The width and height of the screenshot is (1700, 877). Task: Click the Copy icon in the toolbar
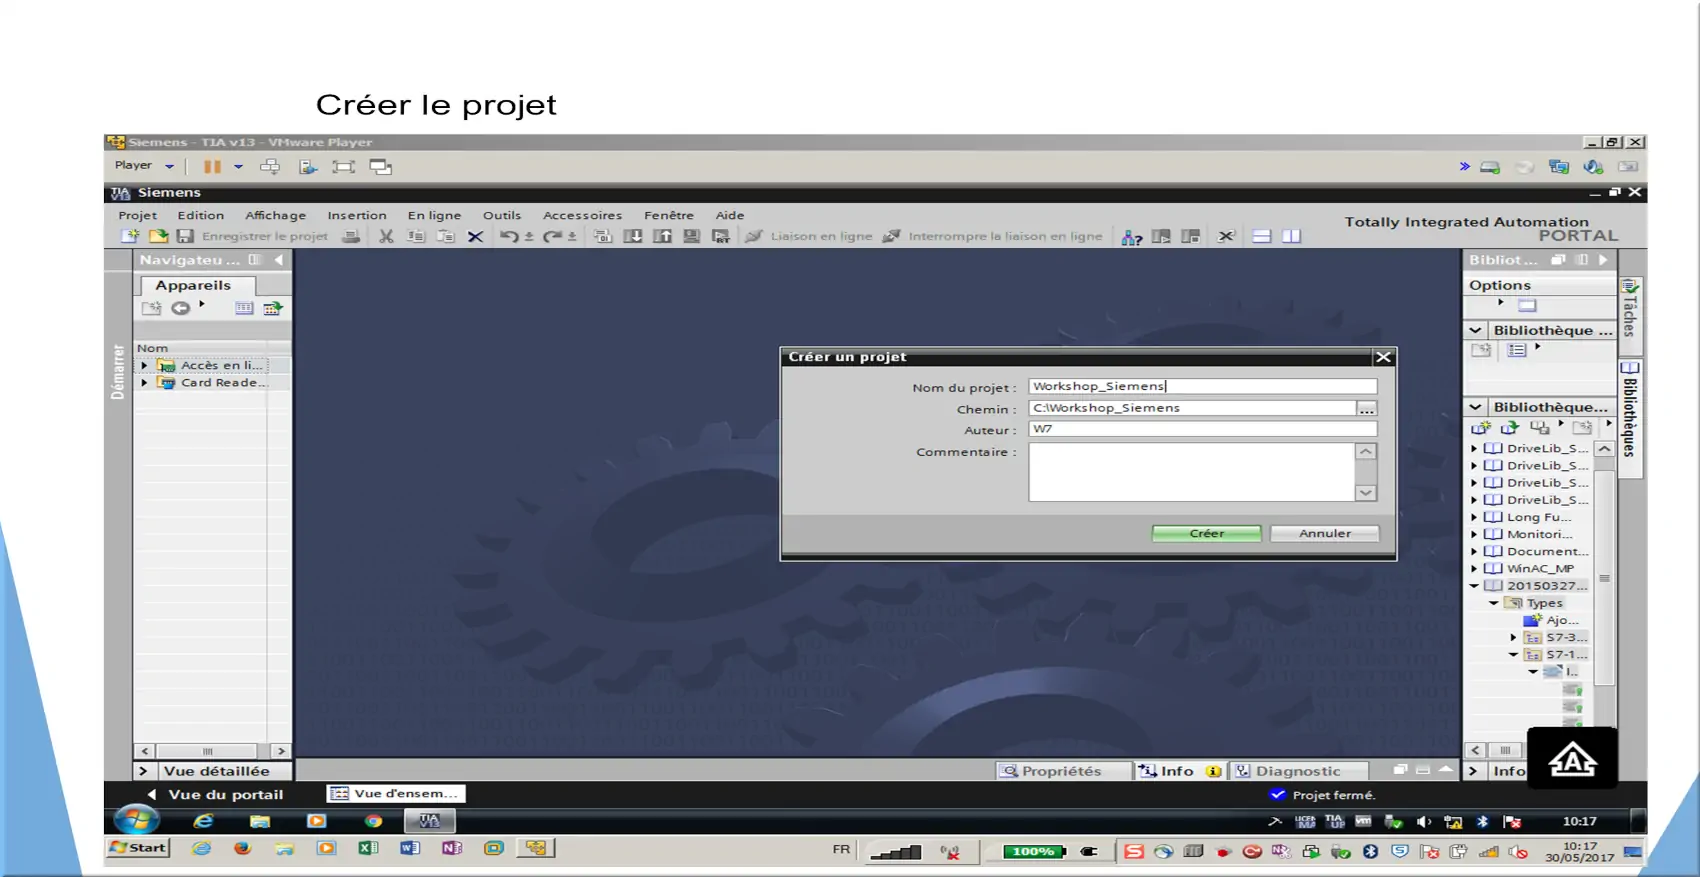coord(416,236)
